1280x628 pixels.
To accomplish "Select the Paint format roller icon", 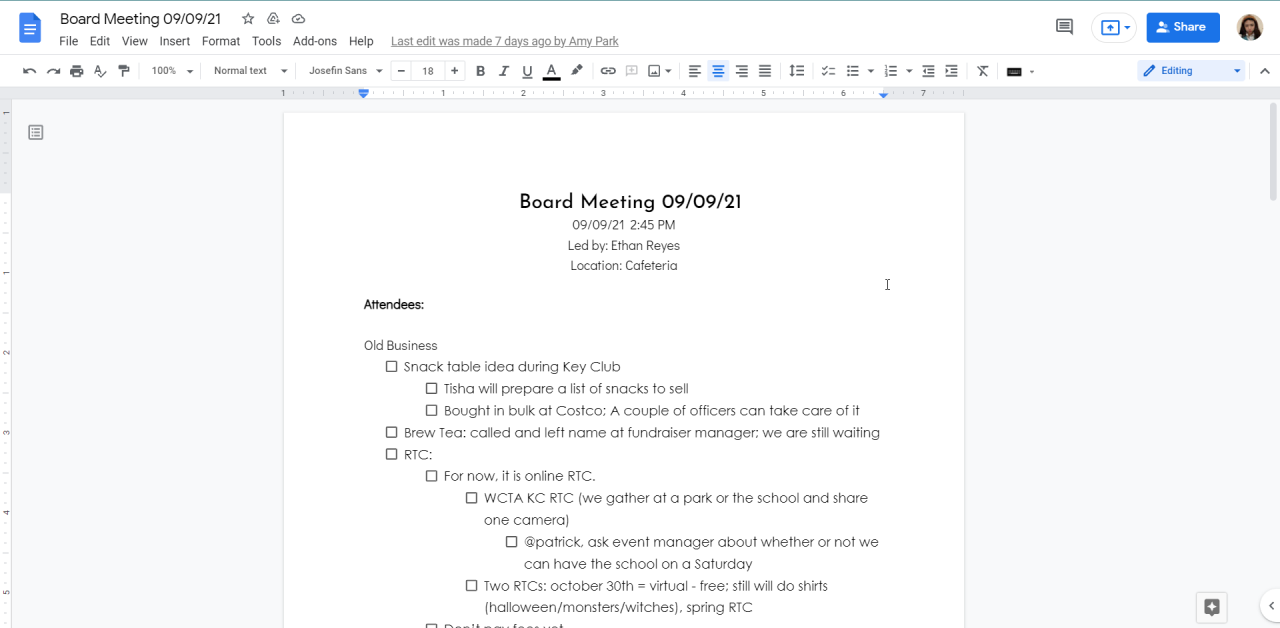I will [124, 71].
